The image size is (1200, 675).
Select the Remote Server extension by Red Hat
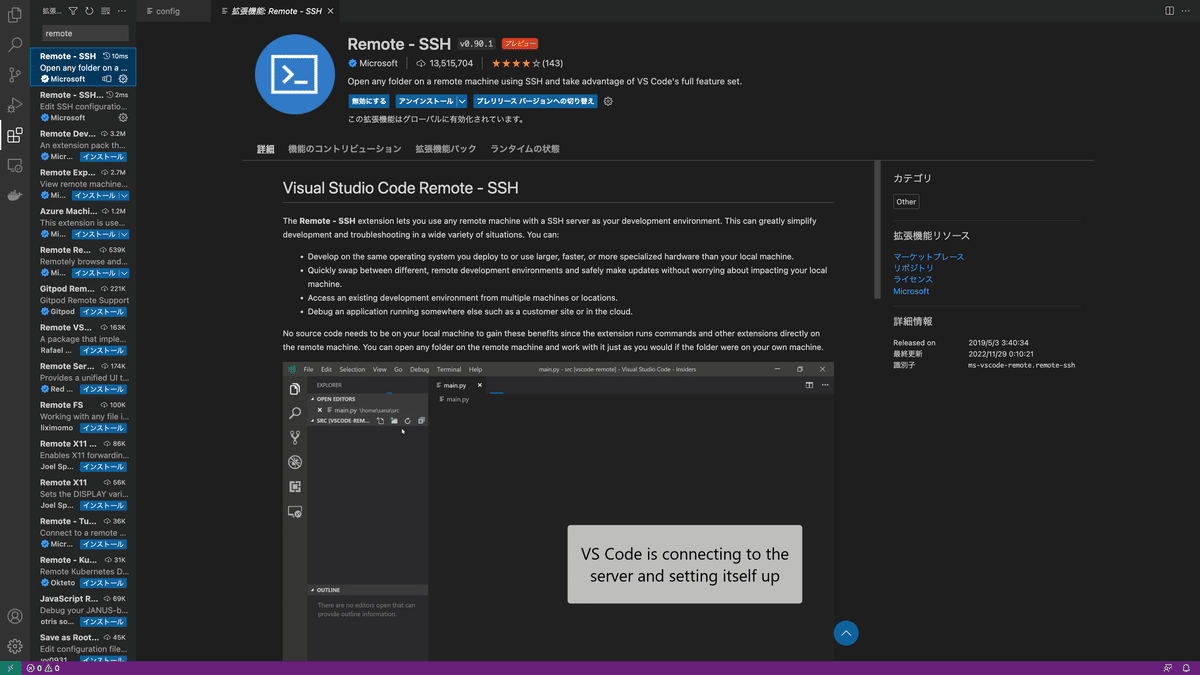pyautogui.click(x=83, y=375)
